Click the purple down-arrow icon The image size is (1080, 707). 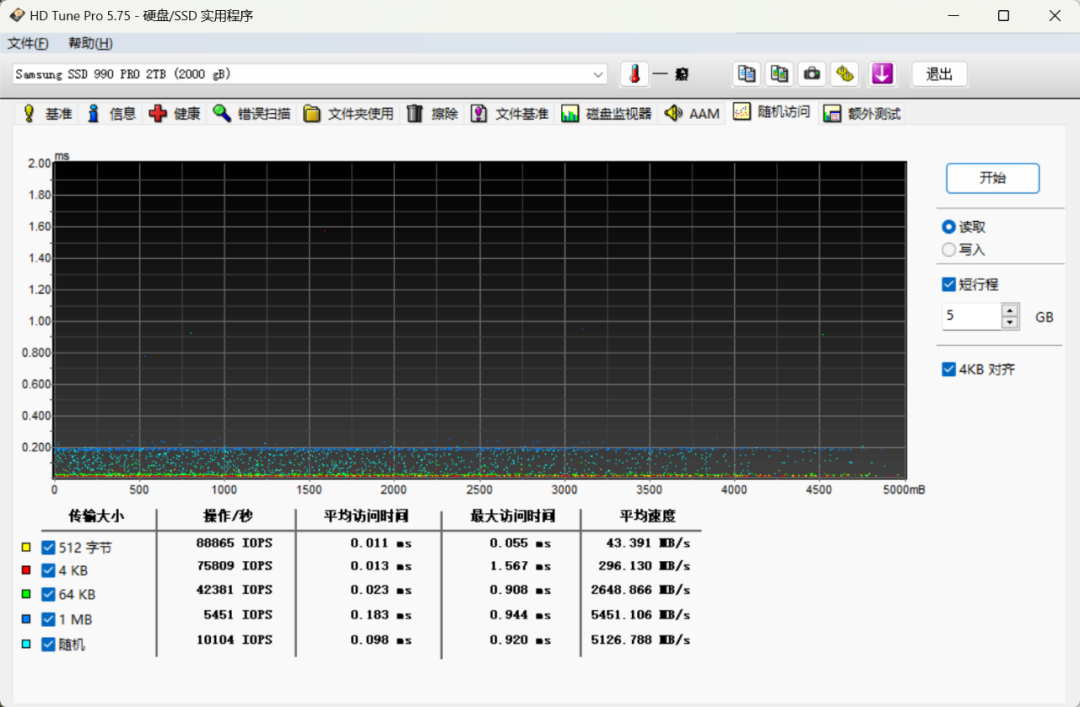click(881, 74)
